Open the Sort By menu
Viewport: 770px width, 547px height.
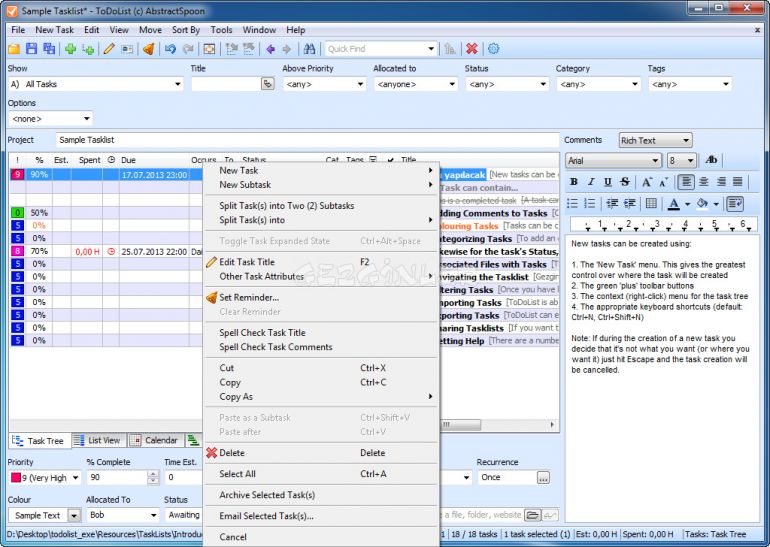coord(186,30)
